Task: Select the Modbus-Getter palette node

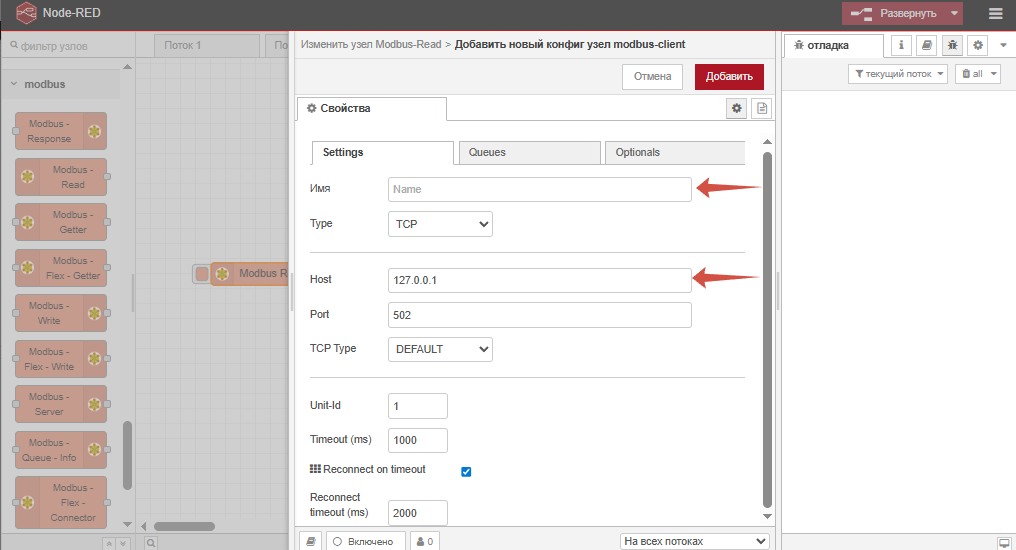Action: [x=61, y=222]
